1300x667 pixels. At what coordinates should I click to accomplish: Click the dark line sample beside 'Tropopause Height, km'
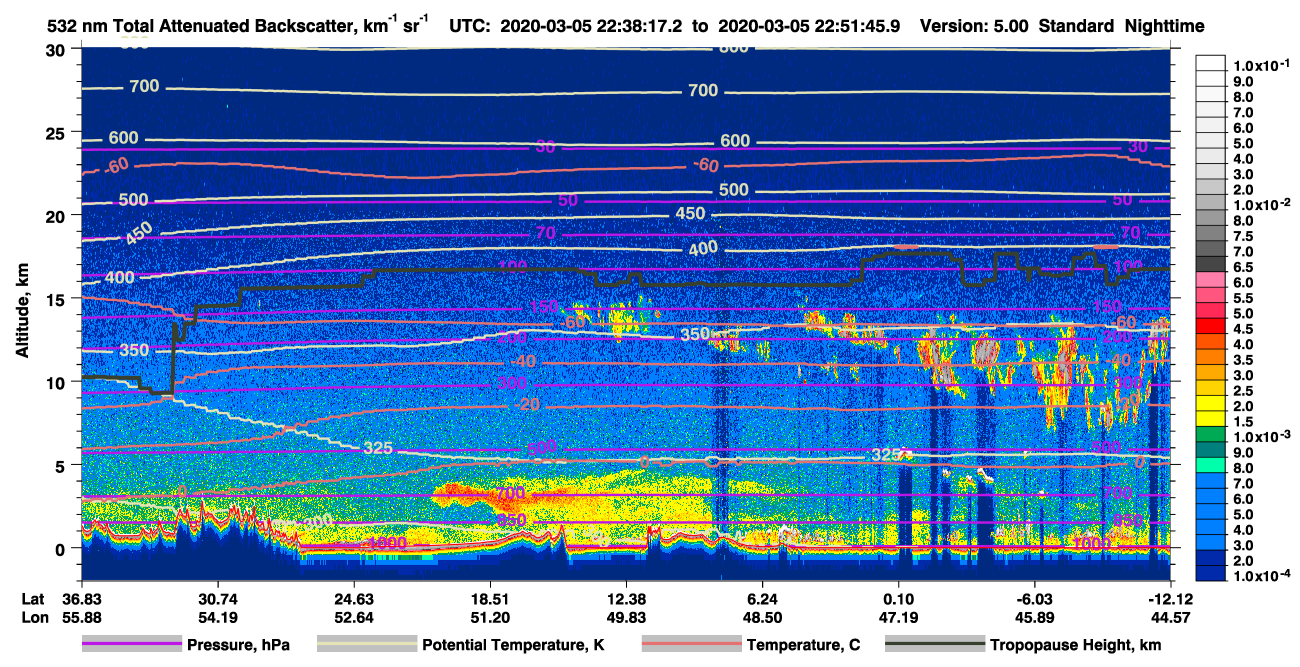pyautogui.click(x=935, y=645)
